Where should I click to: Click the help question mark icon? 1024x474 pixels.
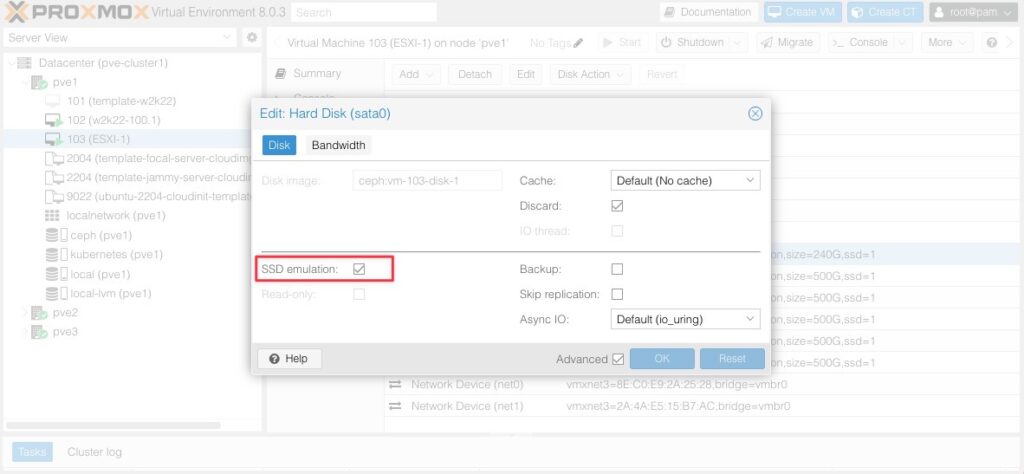point(992,42)
